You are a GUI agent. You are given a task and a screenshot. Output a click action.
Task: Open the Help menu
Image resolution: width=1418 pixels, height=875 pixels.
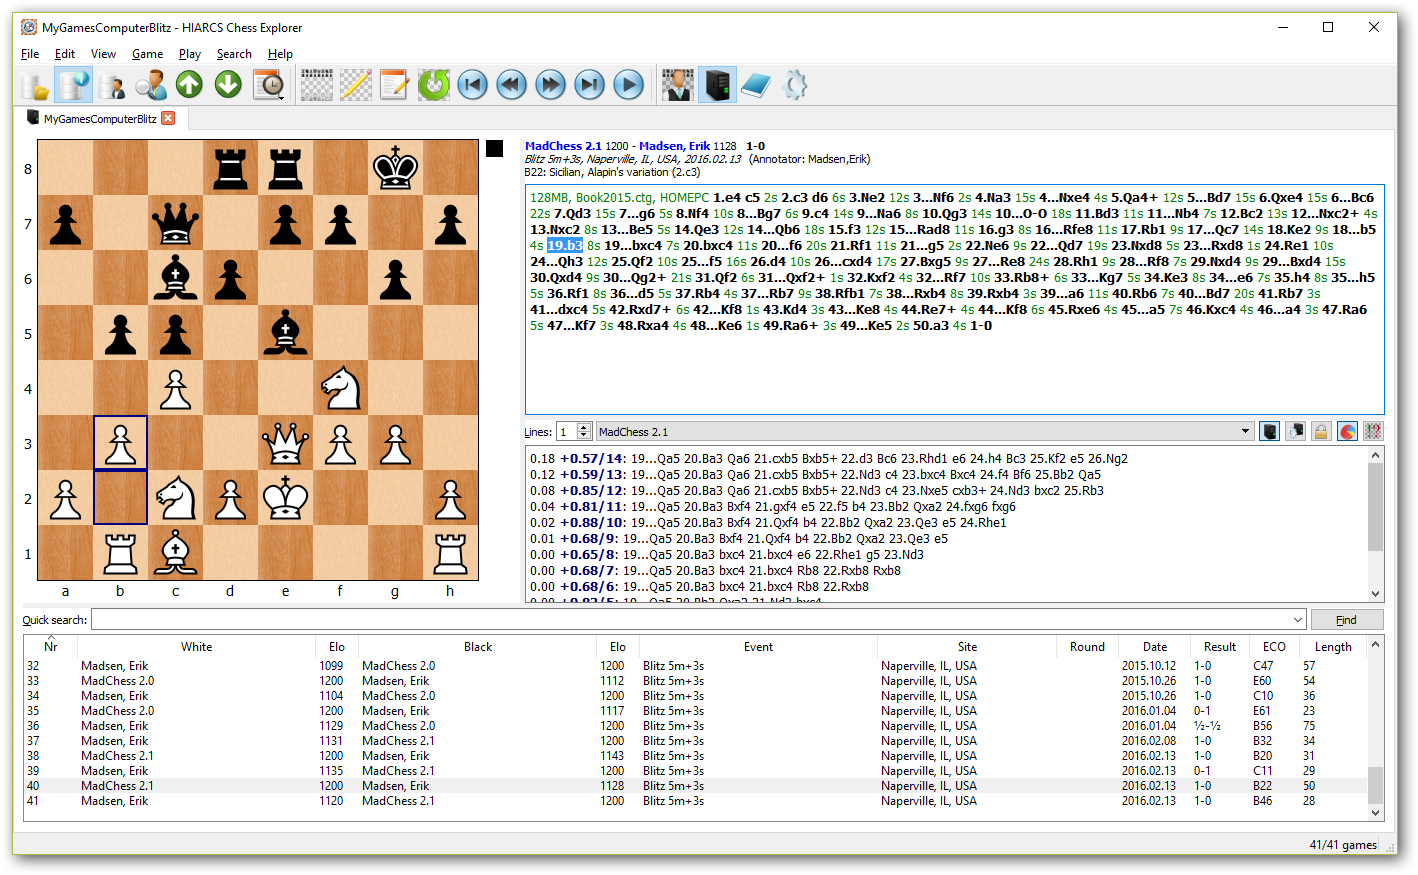(280, 54)
